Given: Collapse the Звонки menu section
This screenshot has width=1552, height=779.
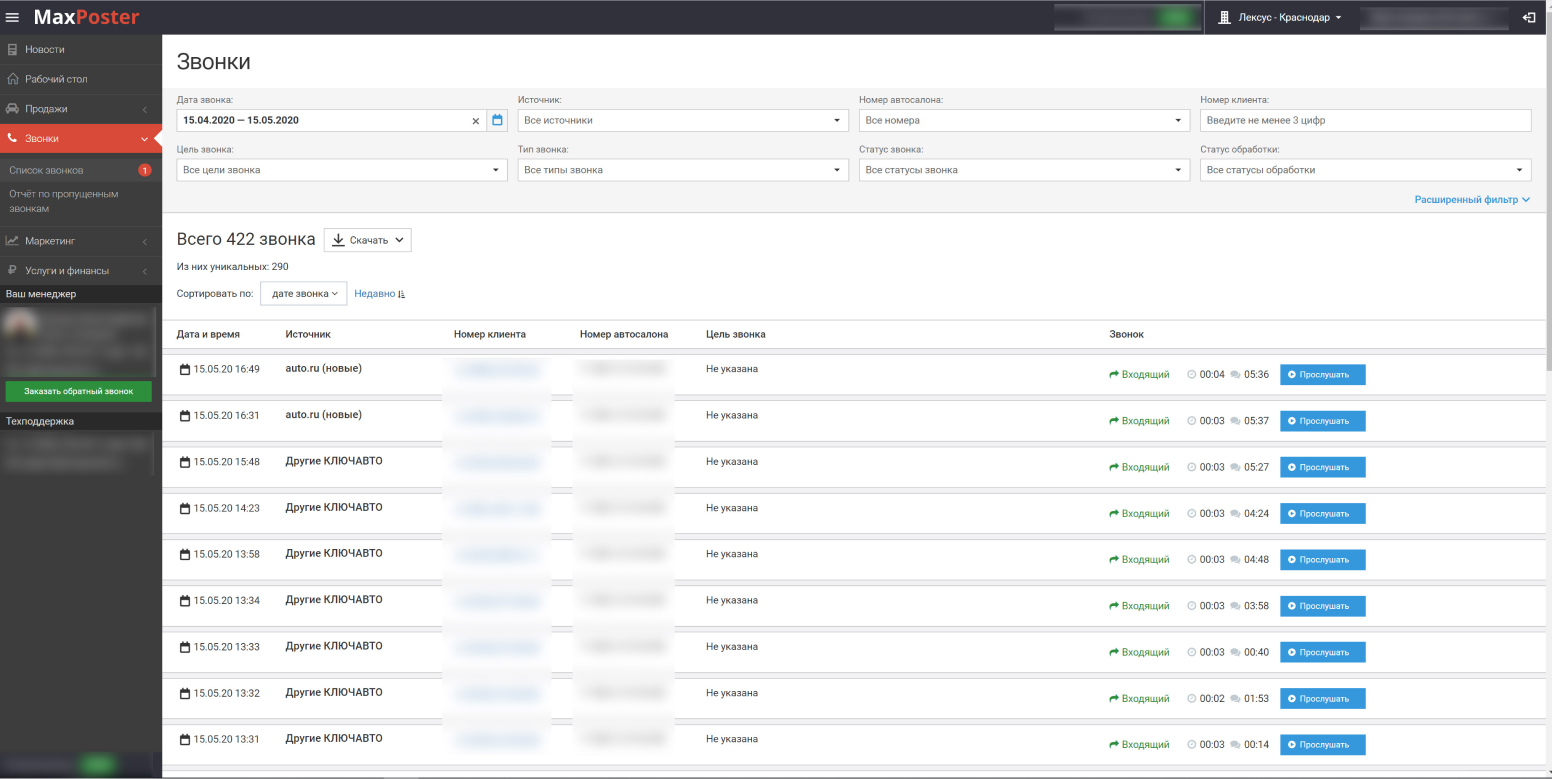Looking at the screenshot, I should [x=81, y=138].
